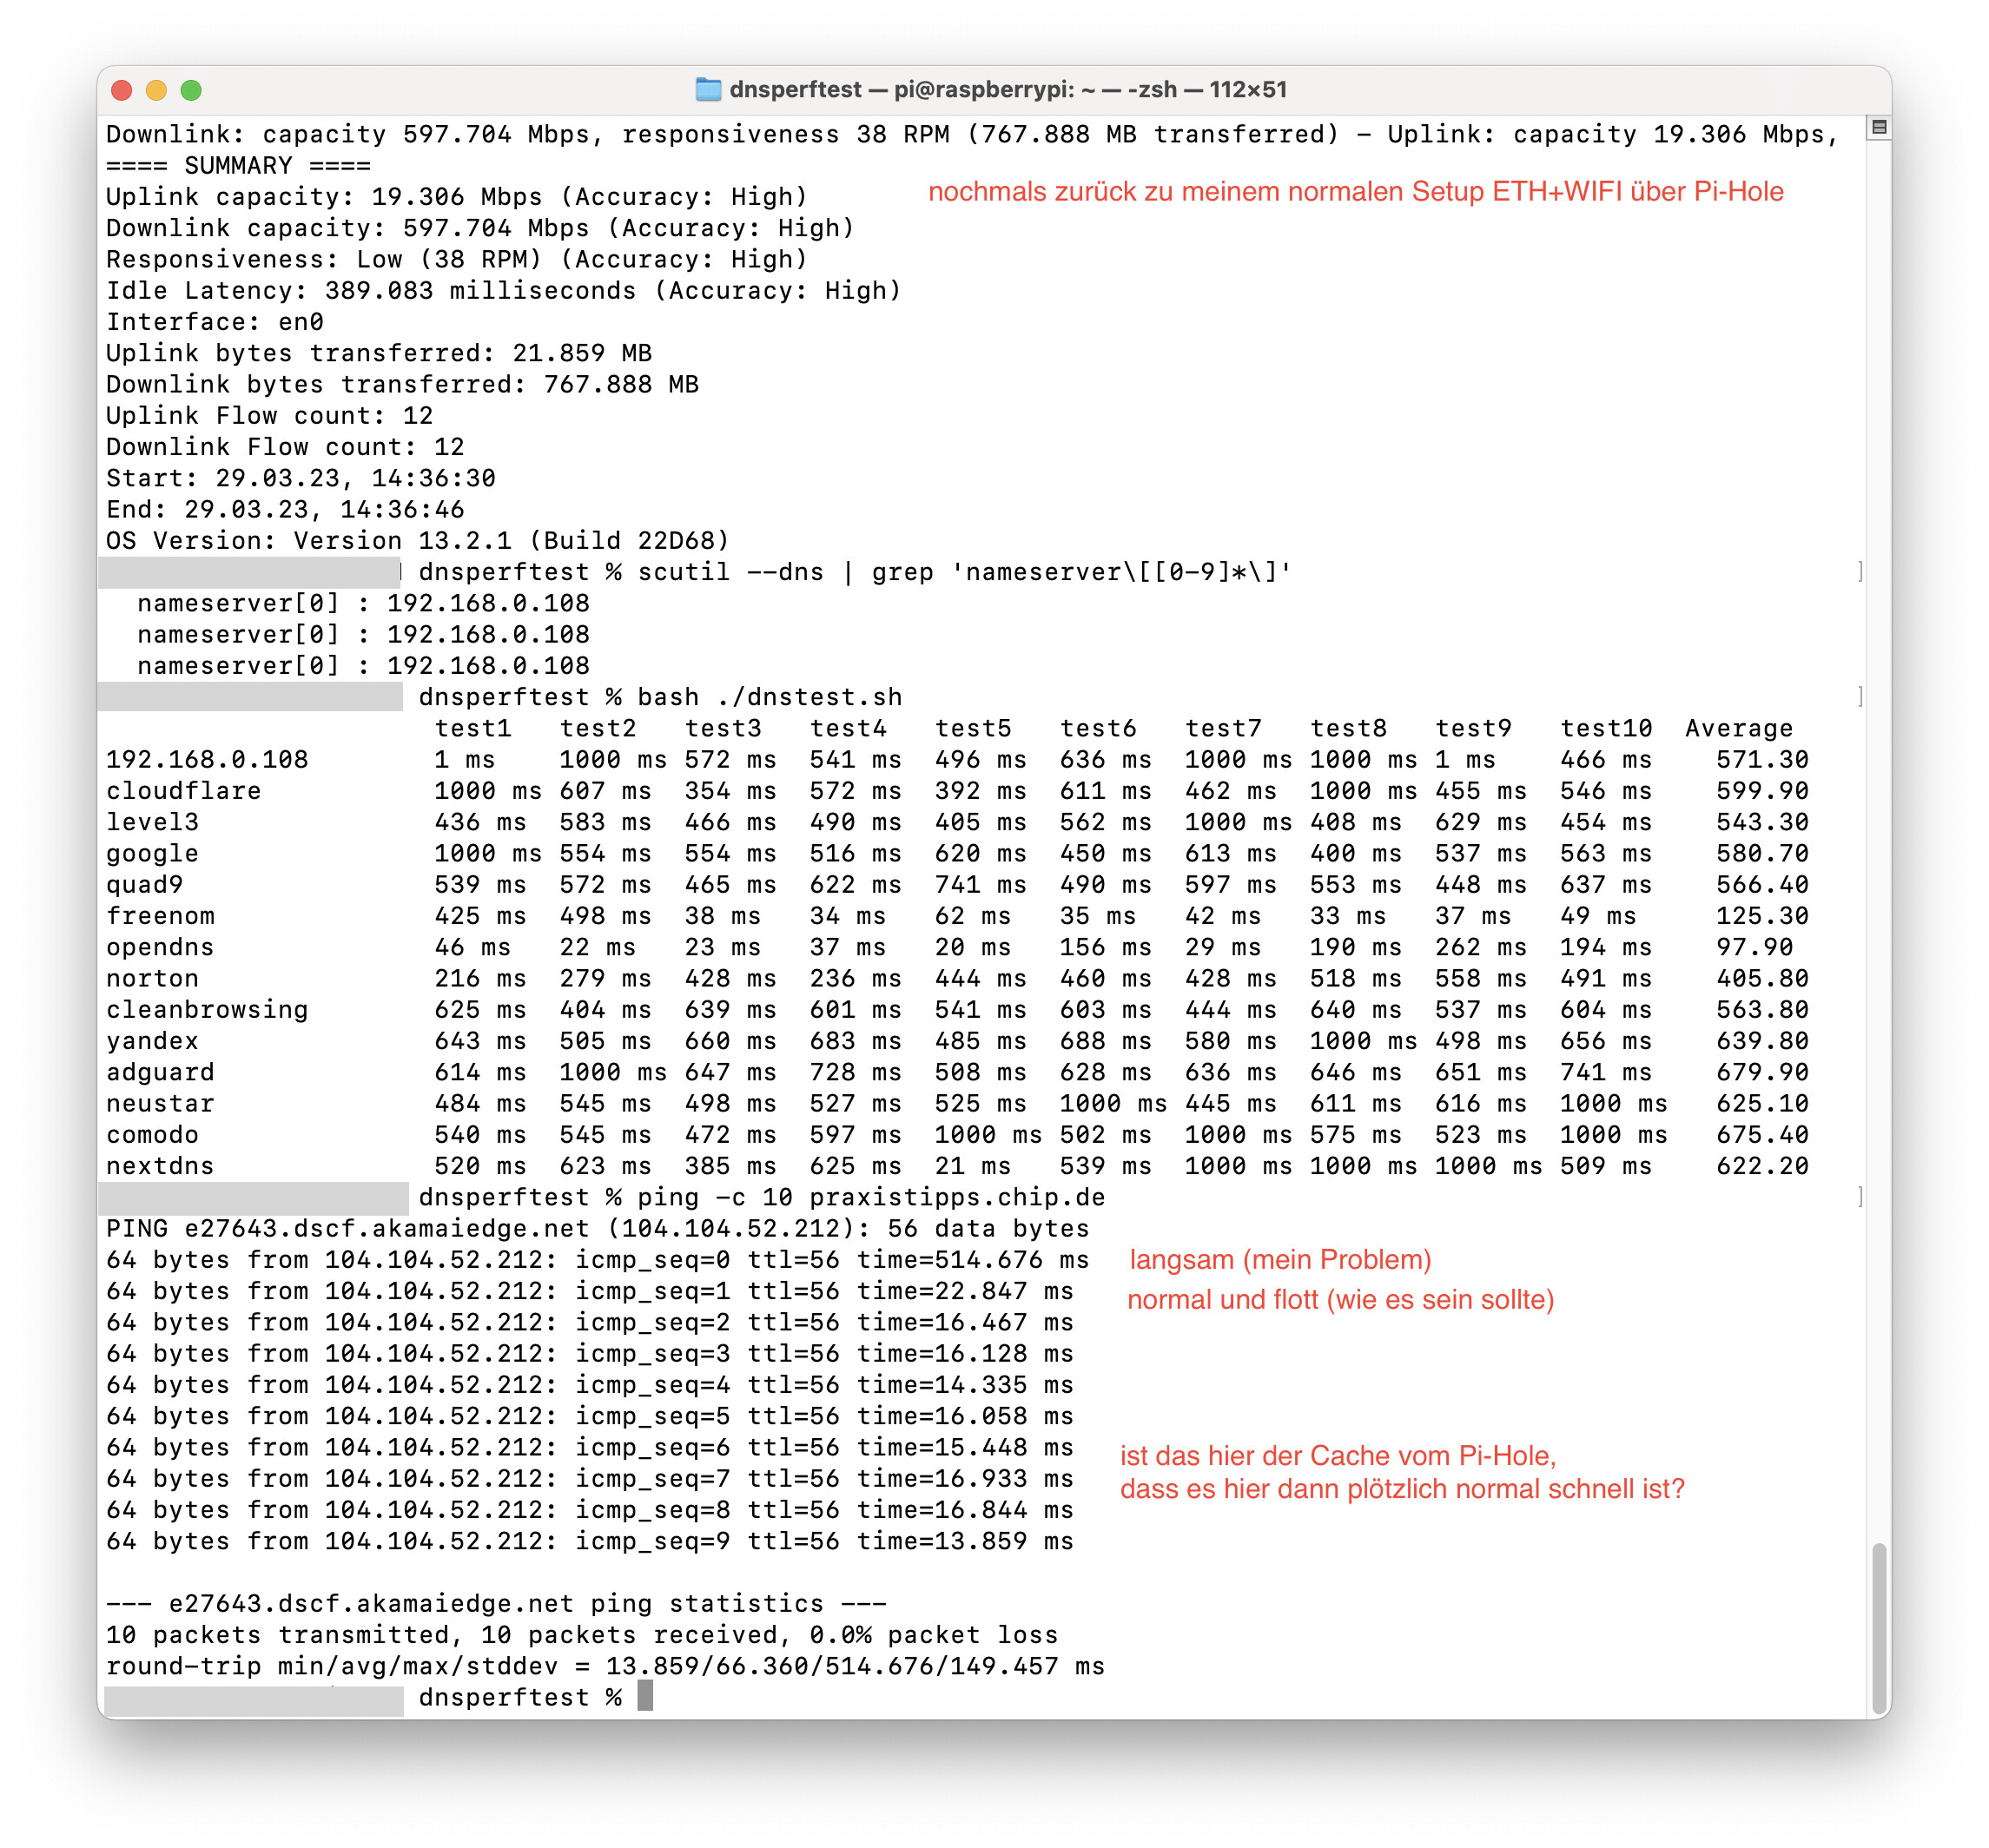Click the folder icon in the title bar
The image size is (1989, 1848).
707,89
